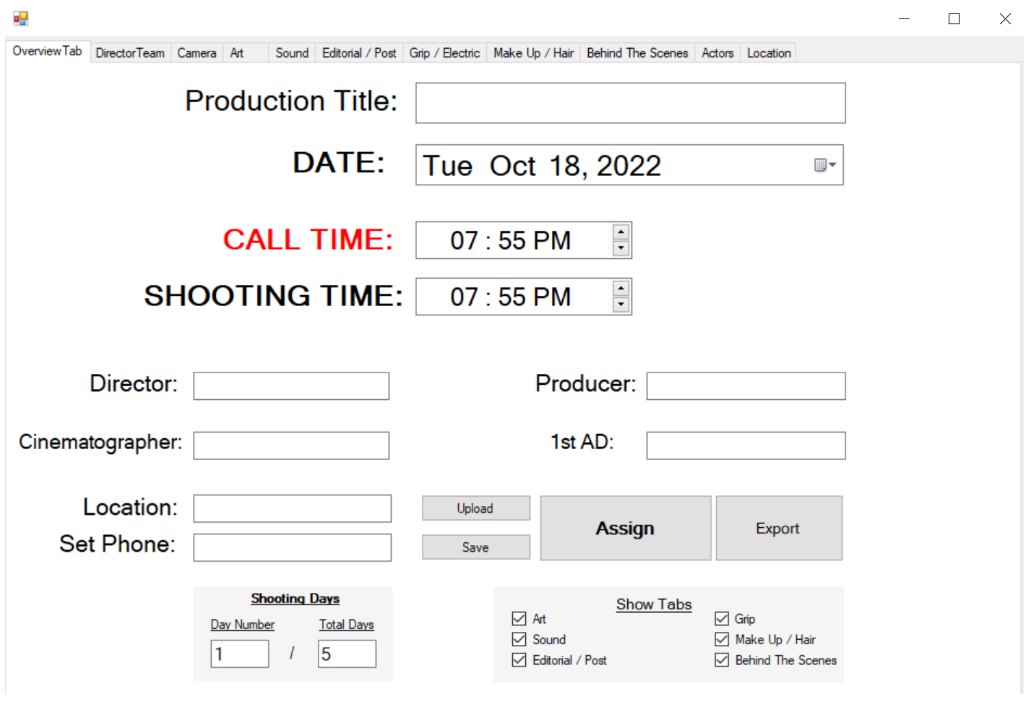Open the Make Up / Hair tab
Screen dimensions: 1024x702
point(534,53)
